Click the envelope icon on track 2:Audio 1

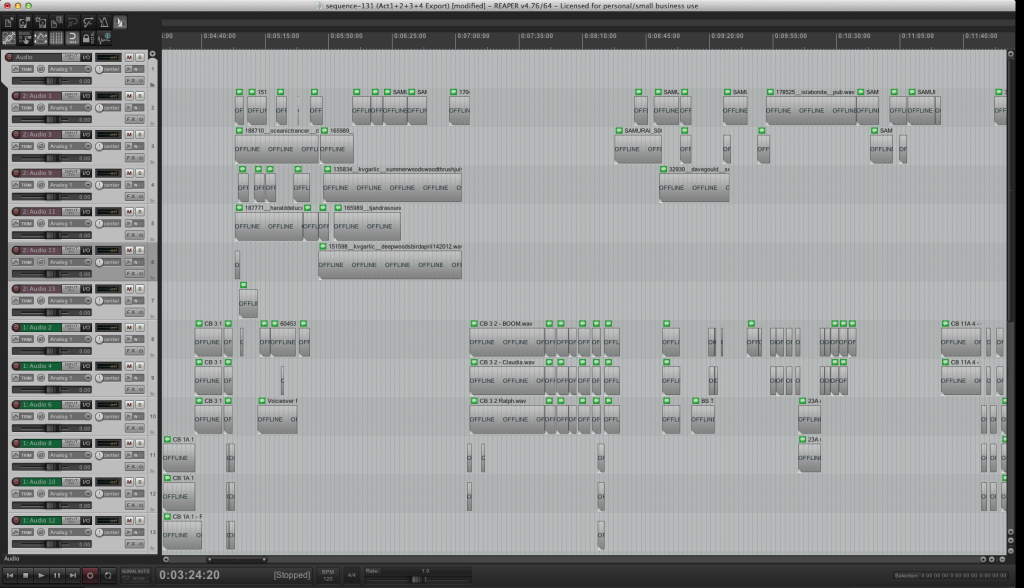(x=16, y=108)
